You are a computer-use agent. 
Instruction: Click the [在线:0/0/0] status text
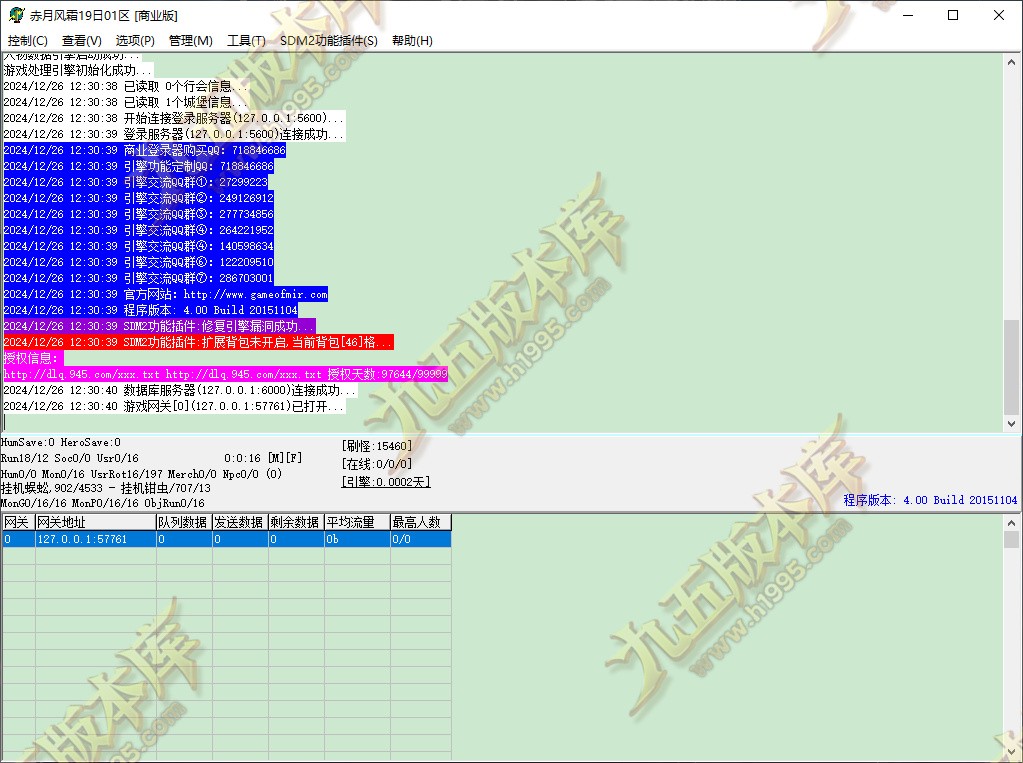click(x=376, y=464)
